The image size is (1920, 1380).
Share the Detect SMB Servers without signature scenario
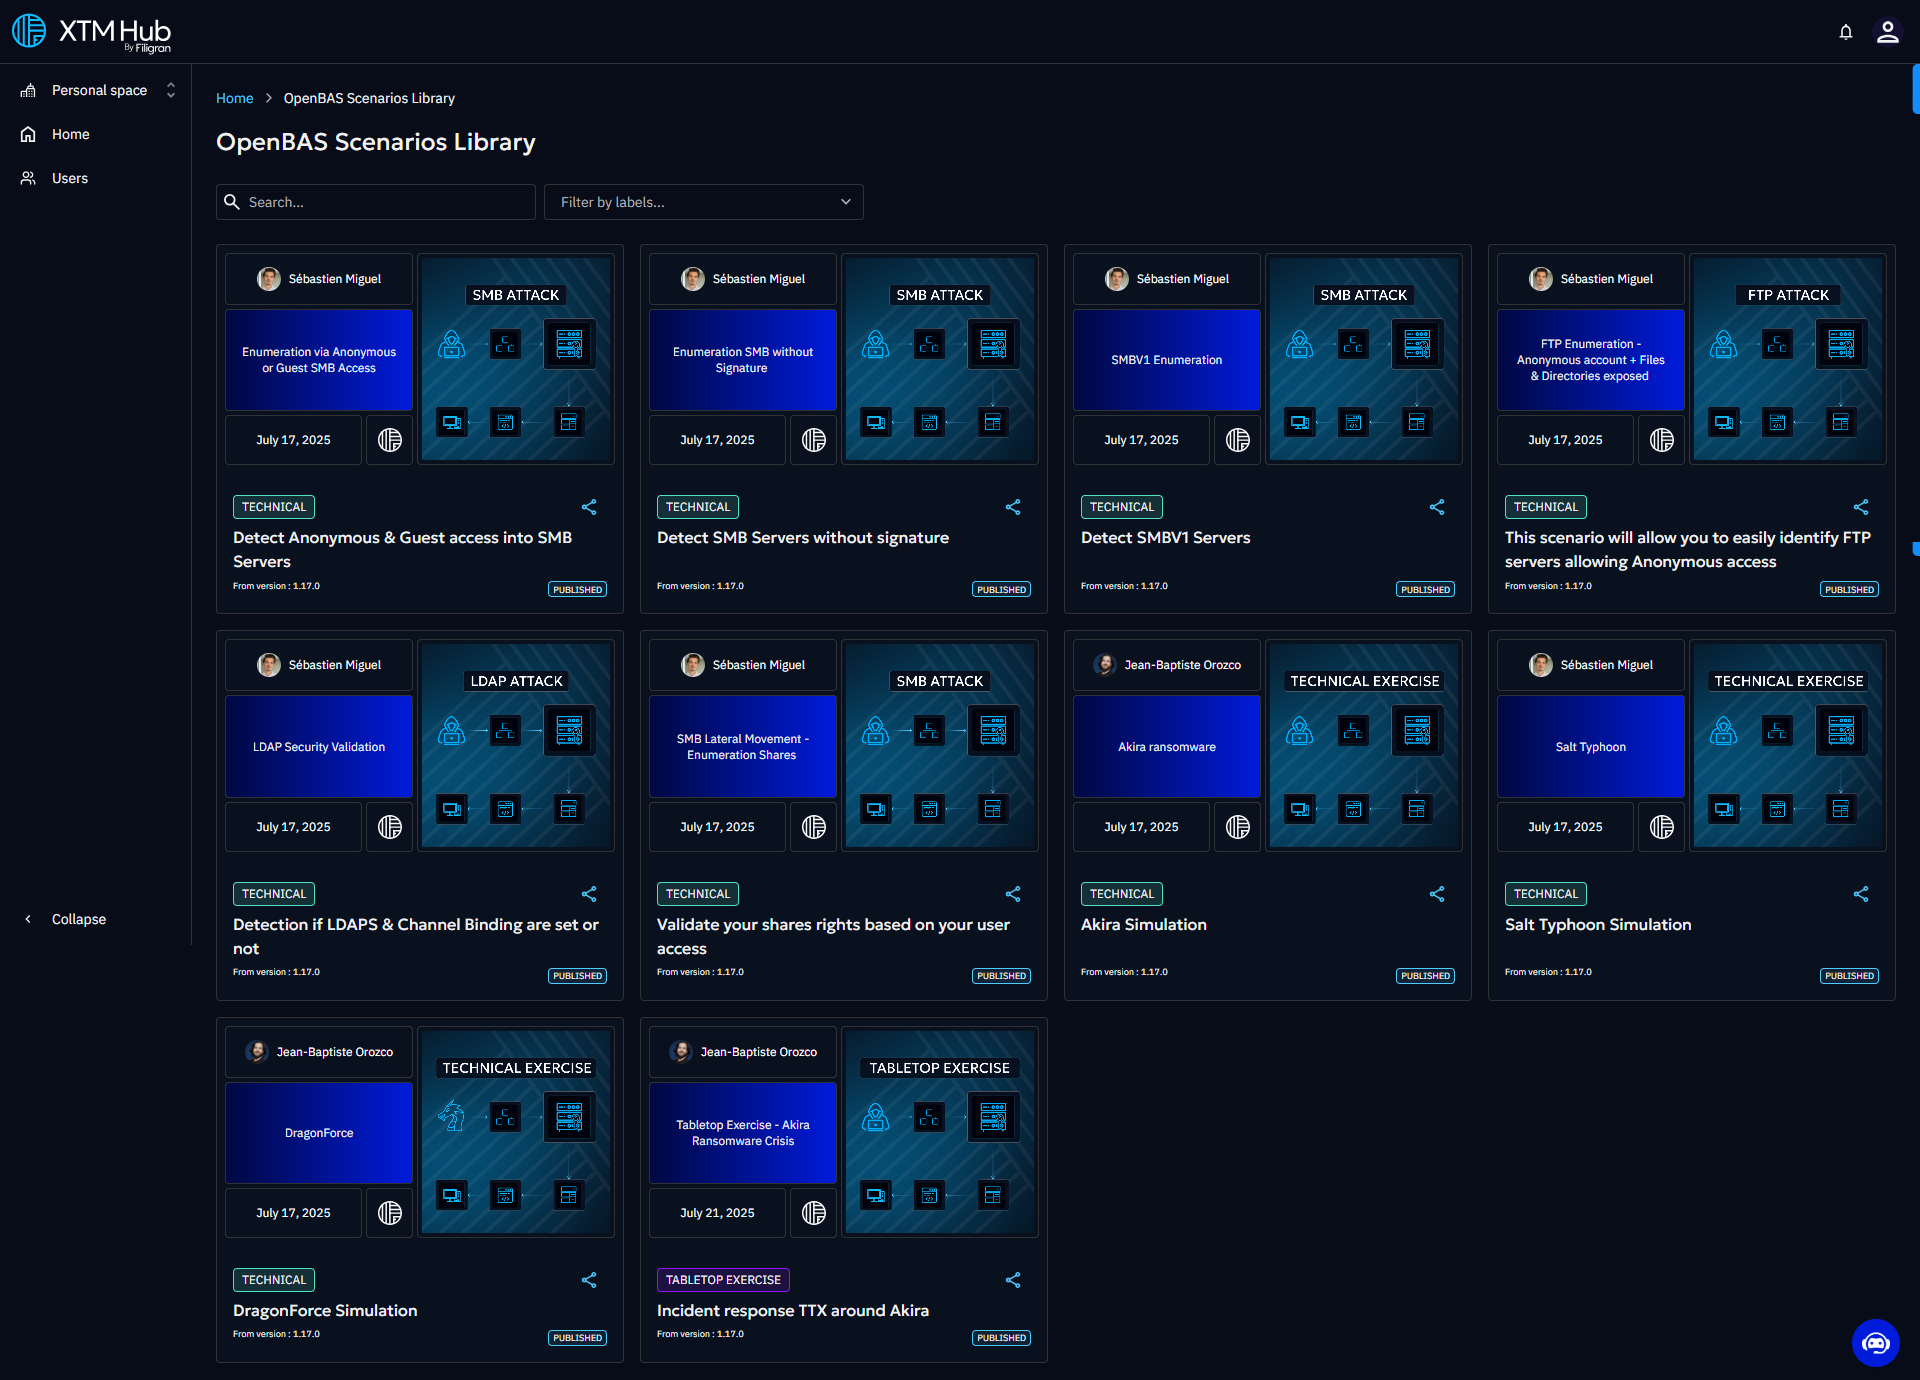click(x=1013, y=507)
